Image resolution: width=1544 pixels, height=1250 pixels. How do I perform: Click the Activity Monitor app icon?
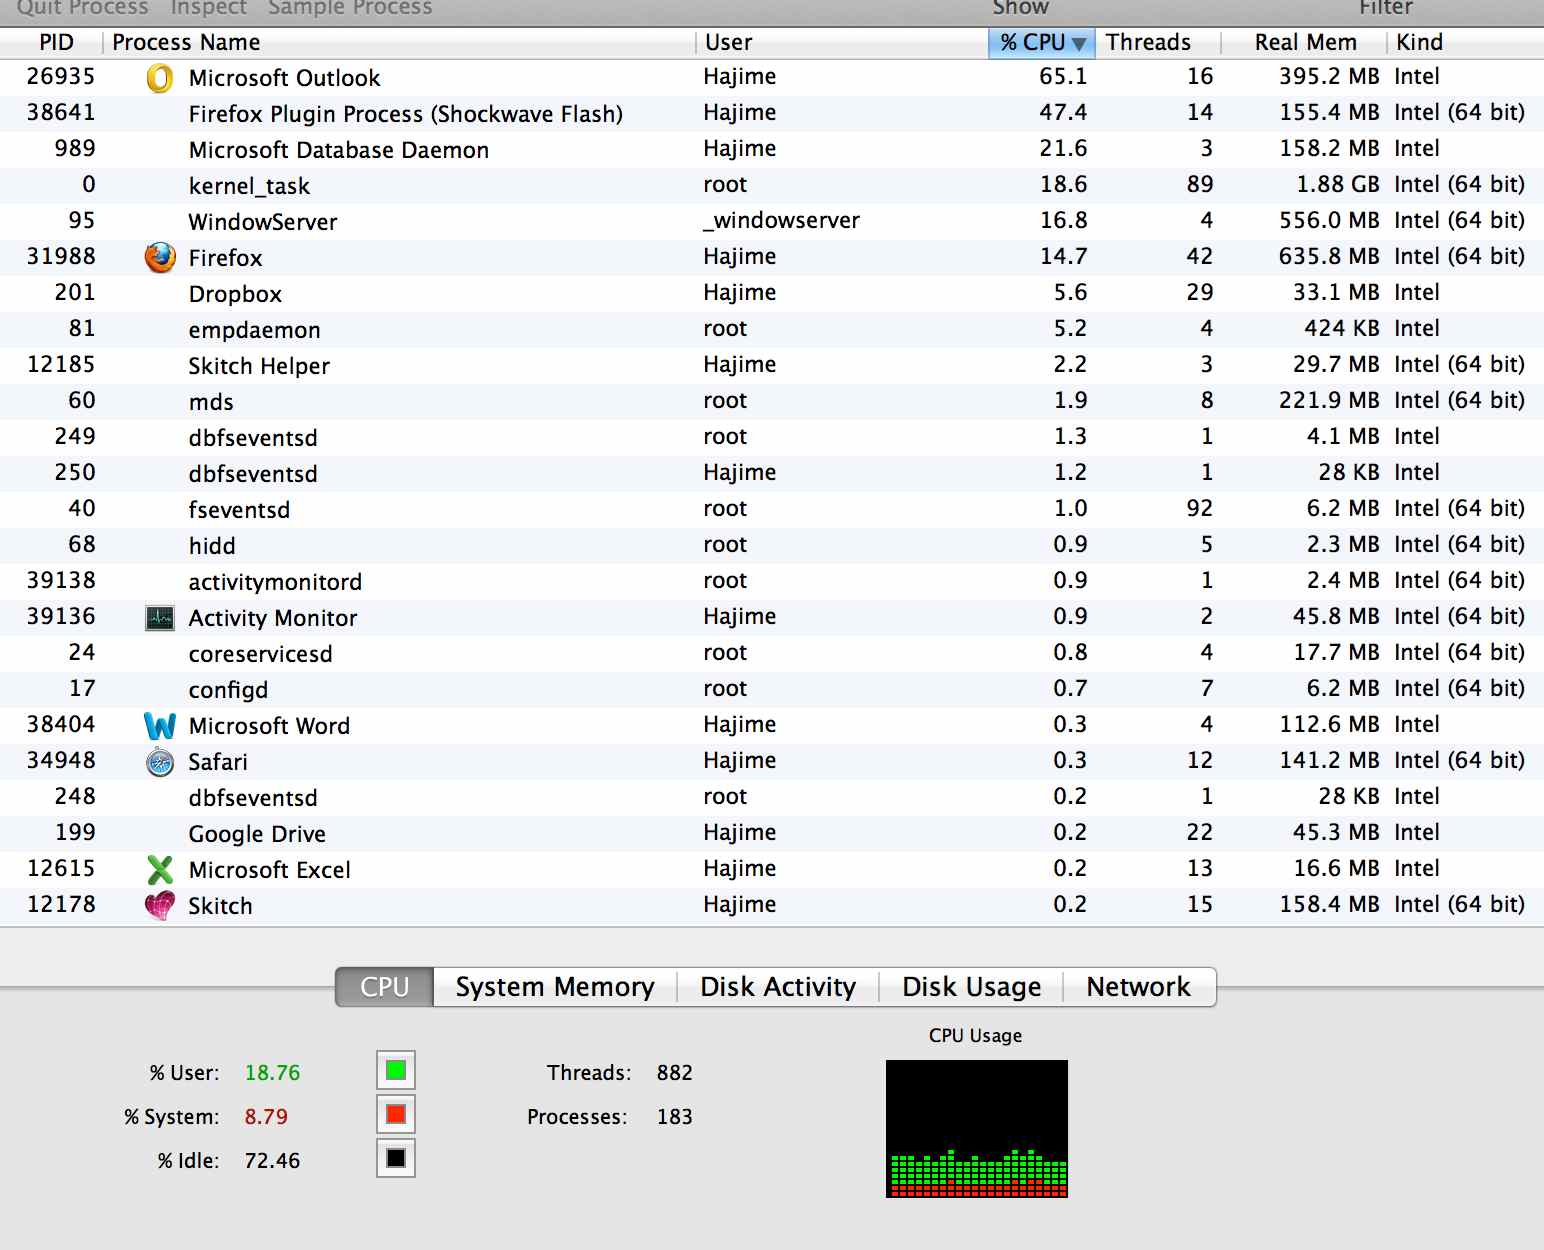click(160, 618)
